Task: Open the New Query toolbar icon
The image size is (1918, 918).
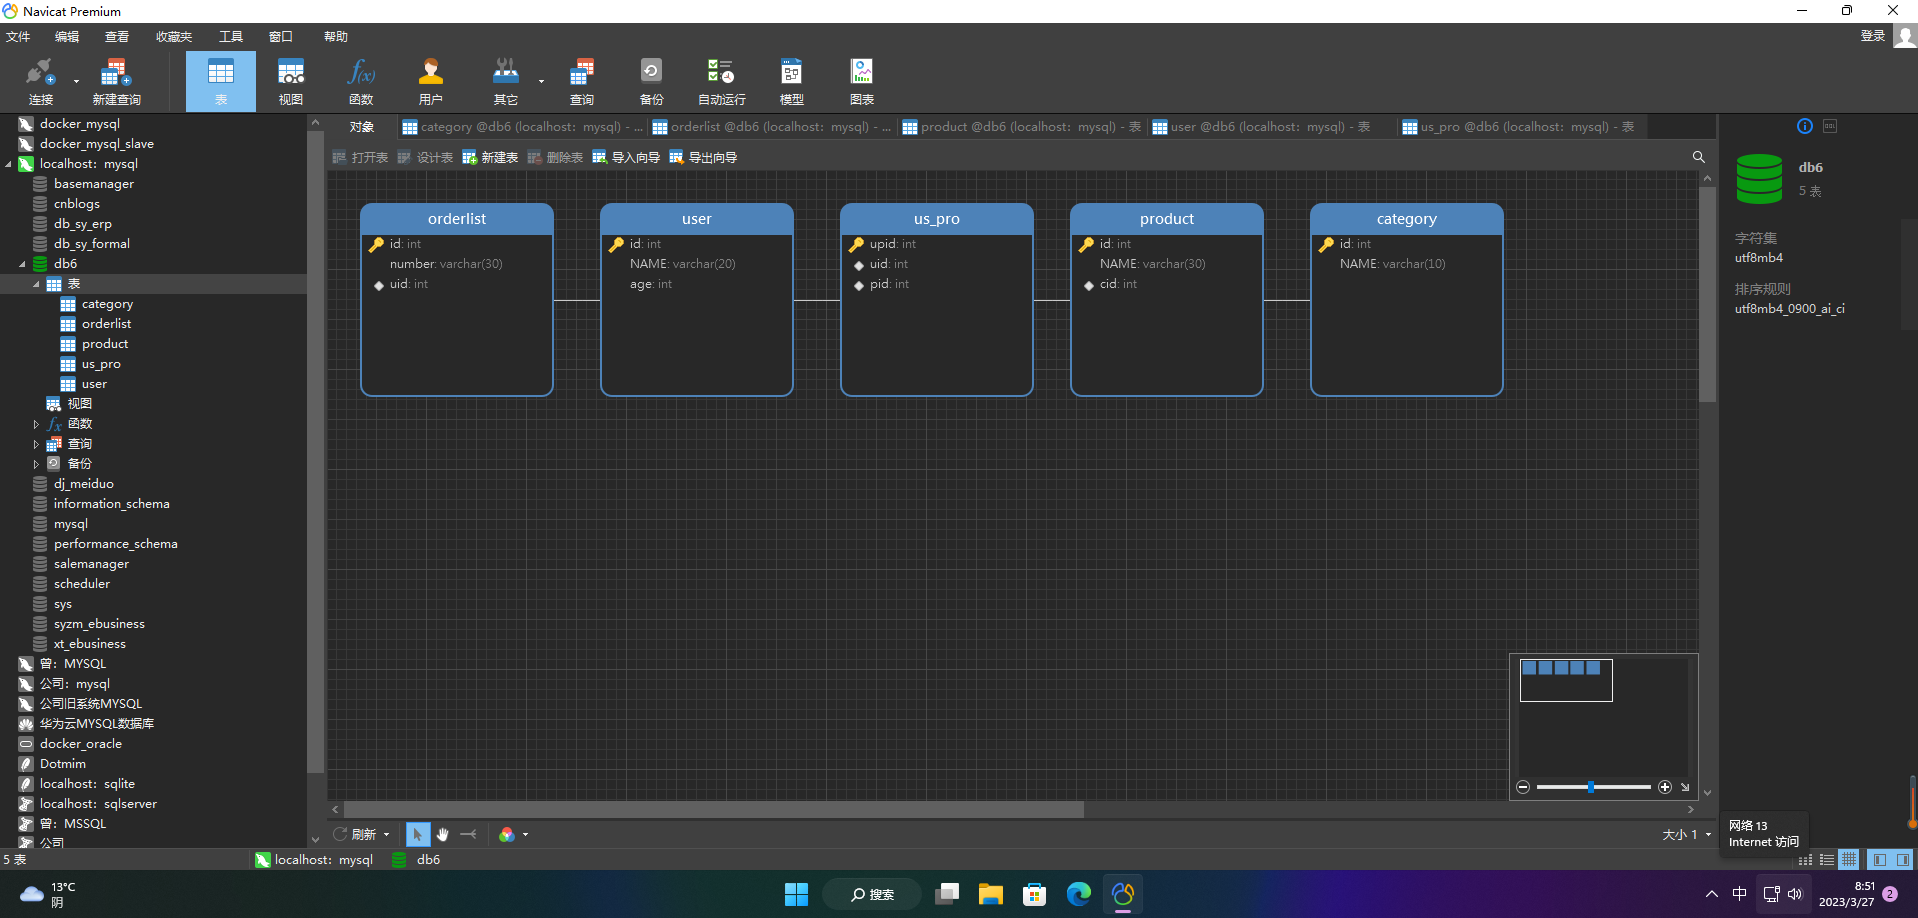Action: click(x=116, y=81)
